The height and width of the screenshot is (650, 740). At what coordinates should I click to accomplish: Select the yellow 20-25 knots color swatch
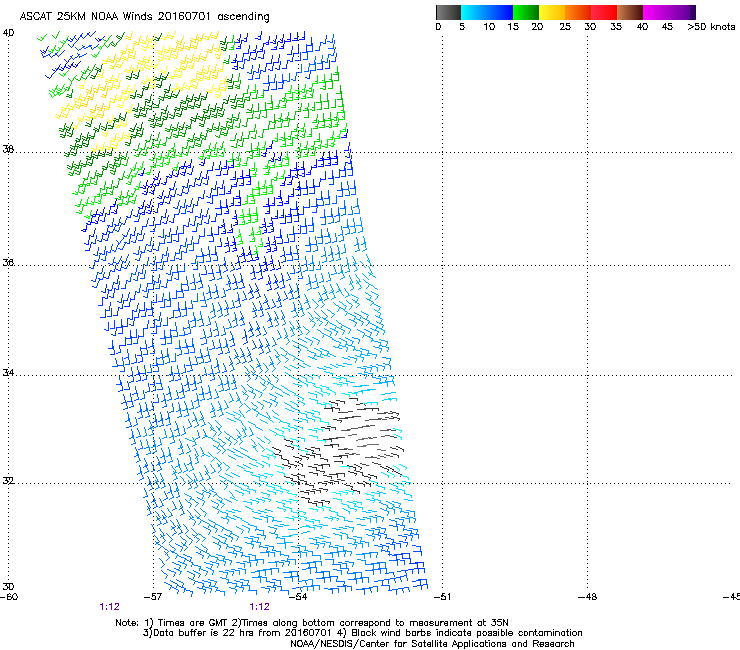552,12
